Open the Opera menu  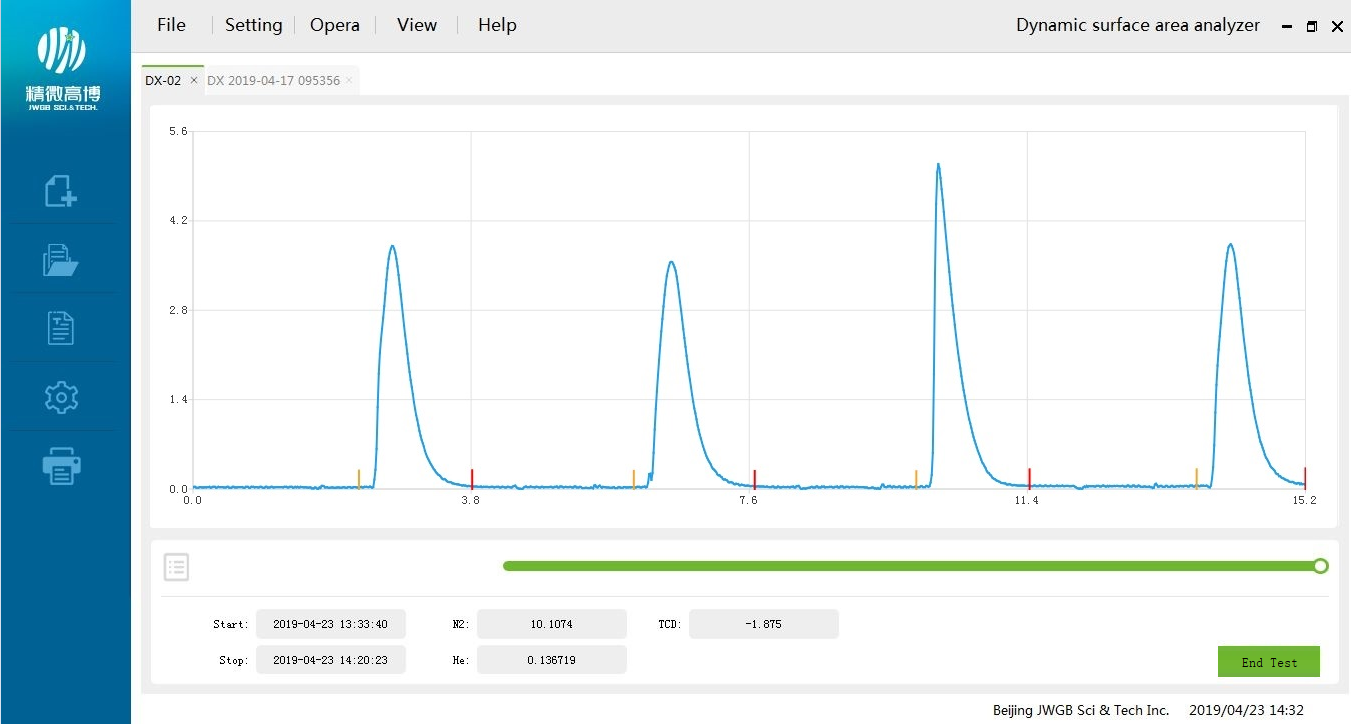[x=334, y=25]
